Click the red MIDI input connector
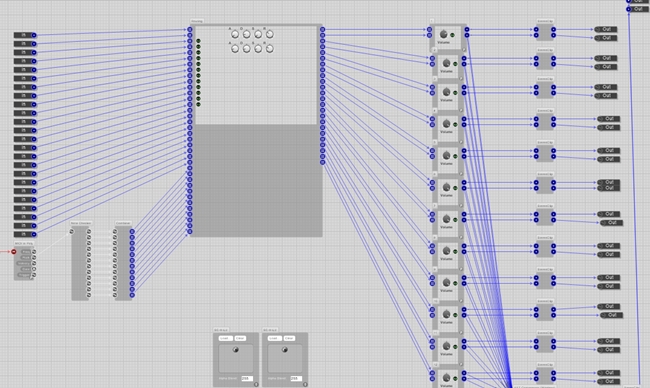 coord(14,252)
